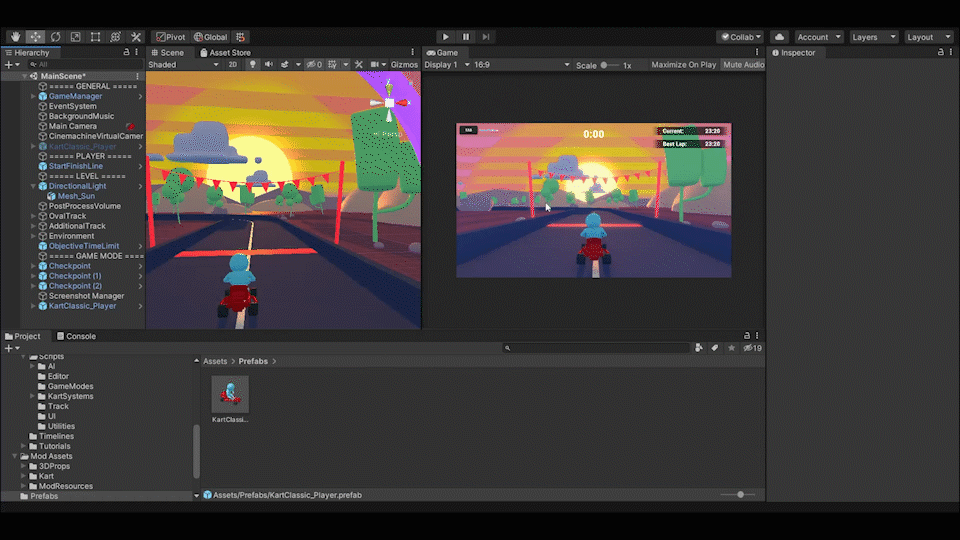Viewport: 960px width, 540px height.
Task: Open the Console tab
Action: (76, 336)
